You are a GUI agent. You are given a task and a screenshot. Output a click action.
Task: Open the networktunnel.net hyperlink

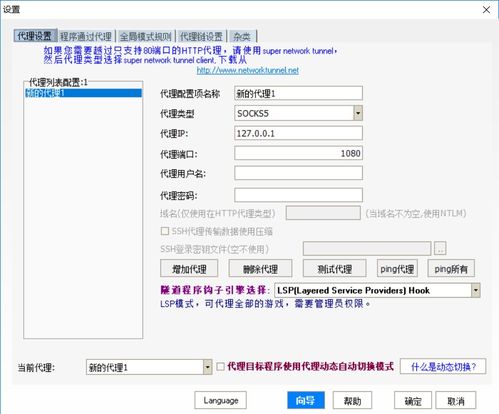(248, 70)
